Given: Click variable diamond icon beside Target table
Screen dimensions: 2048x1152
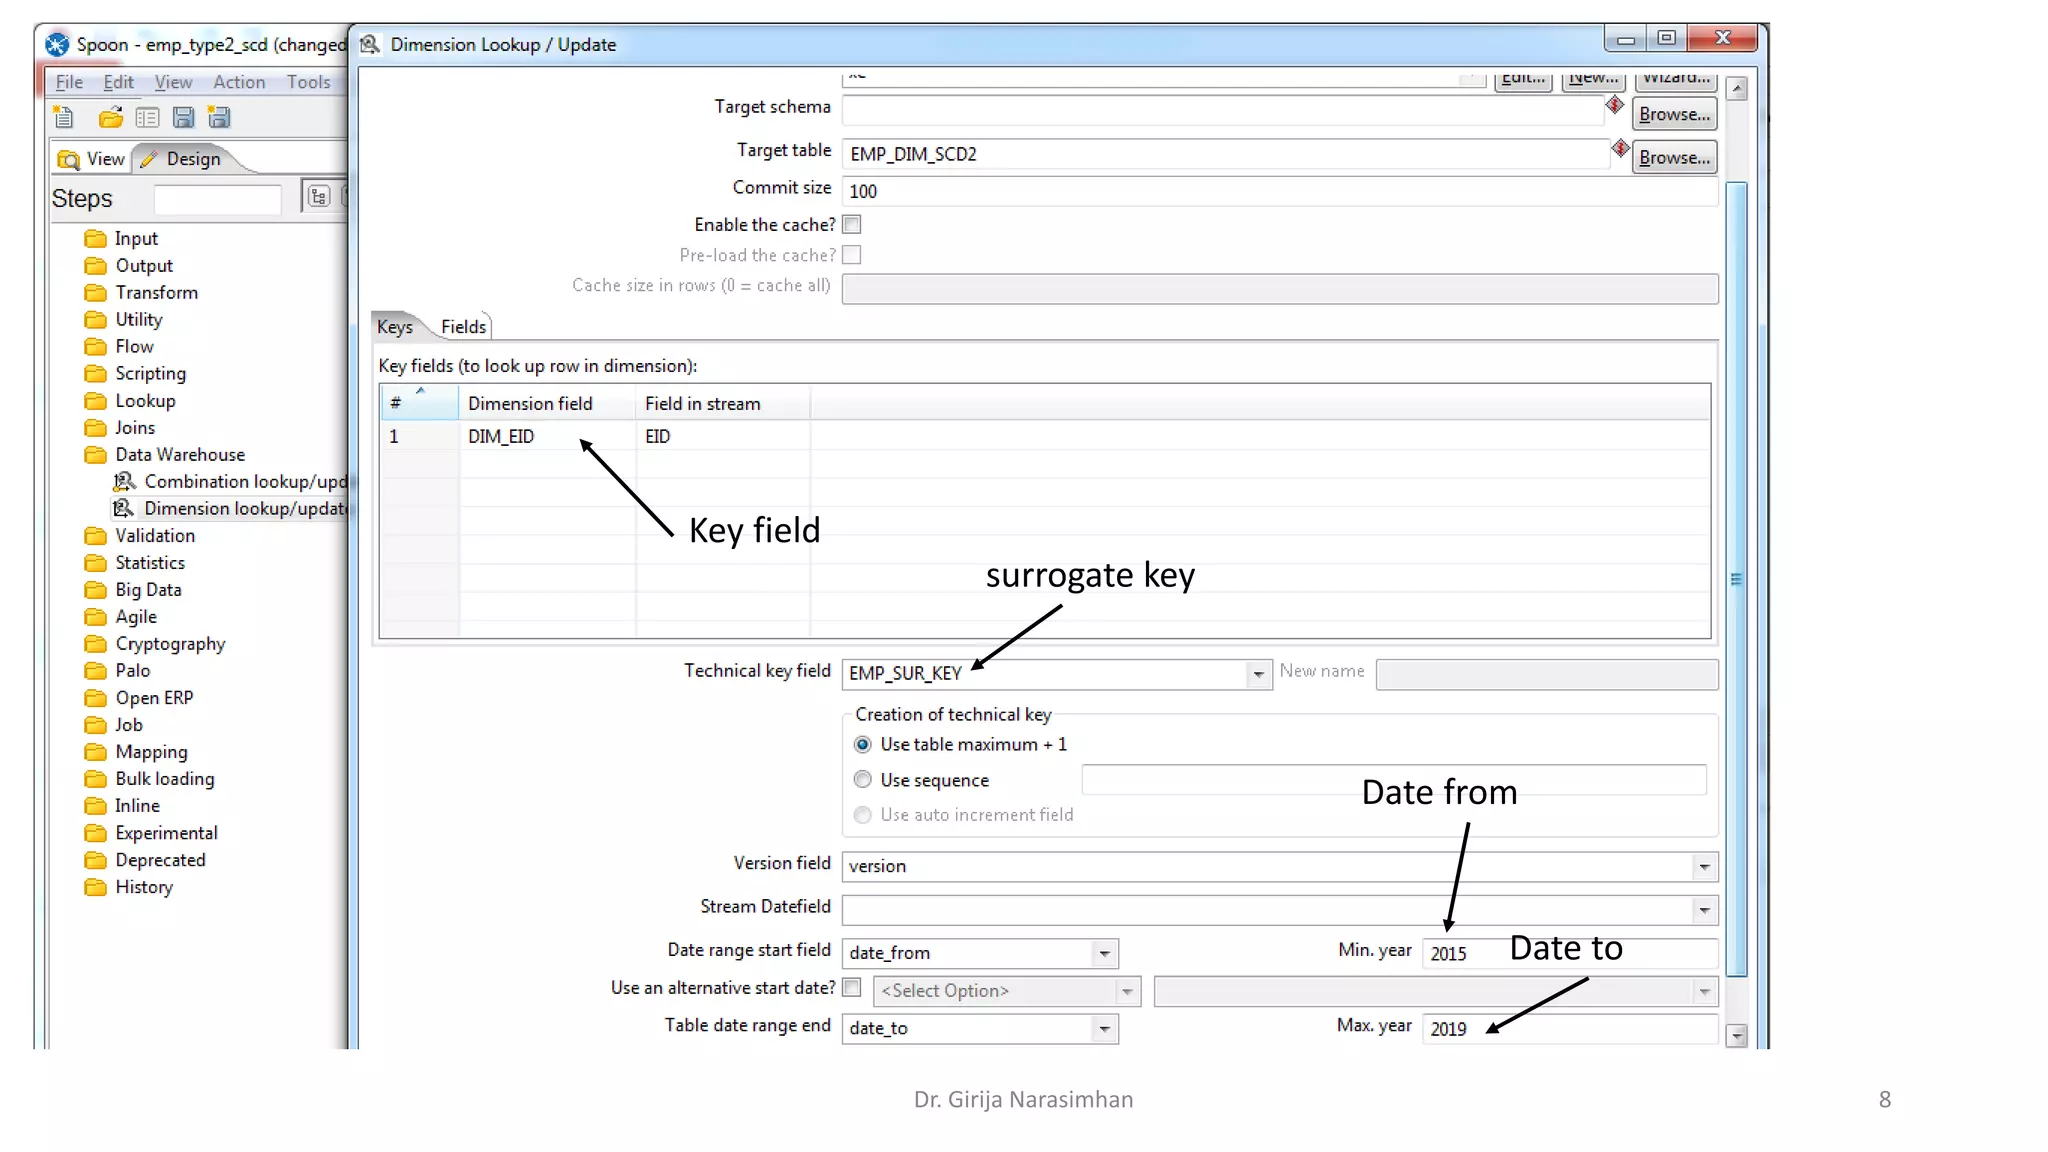Looking at the screenshot, I should (1620, 149).
